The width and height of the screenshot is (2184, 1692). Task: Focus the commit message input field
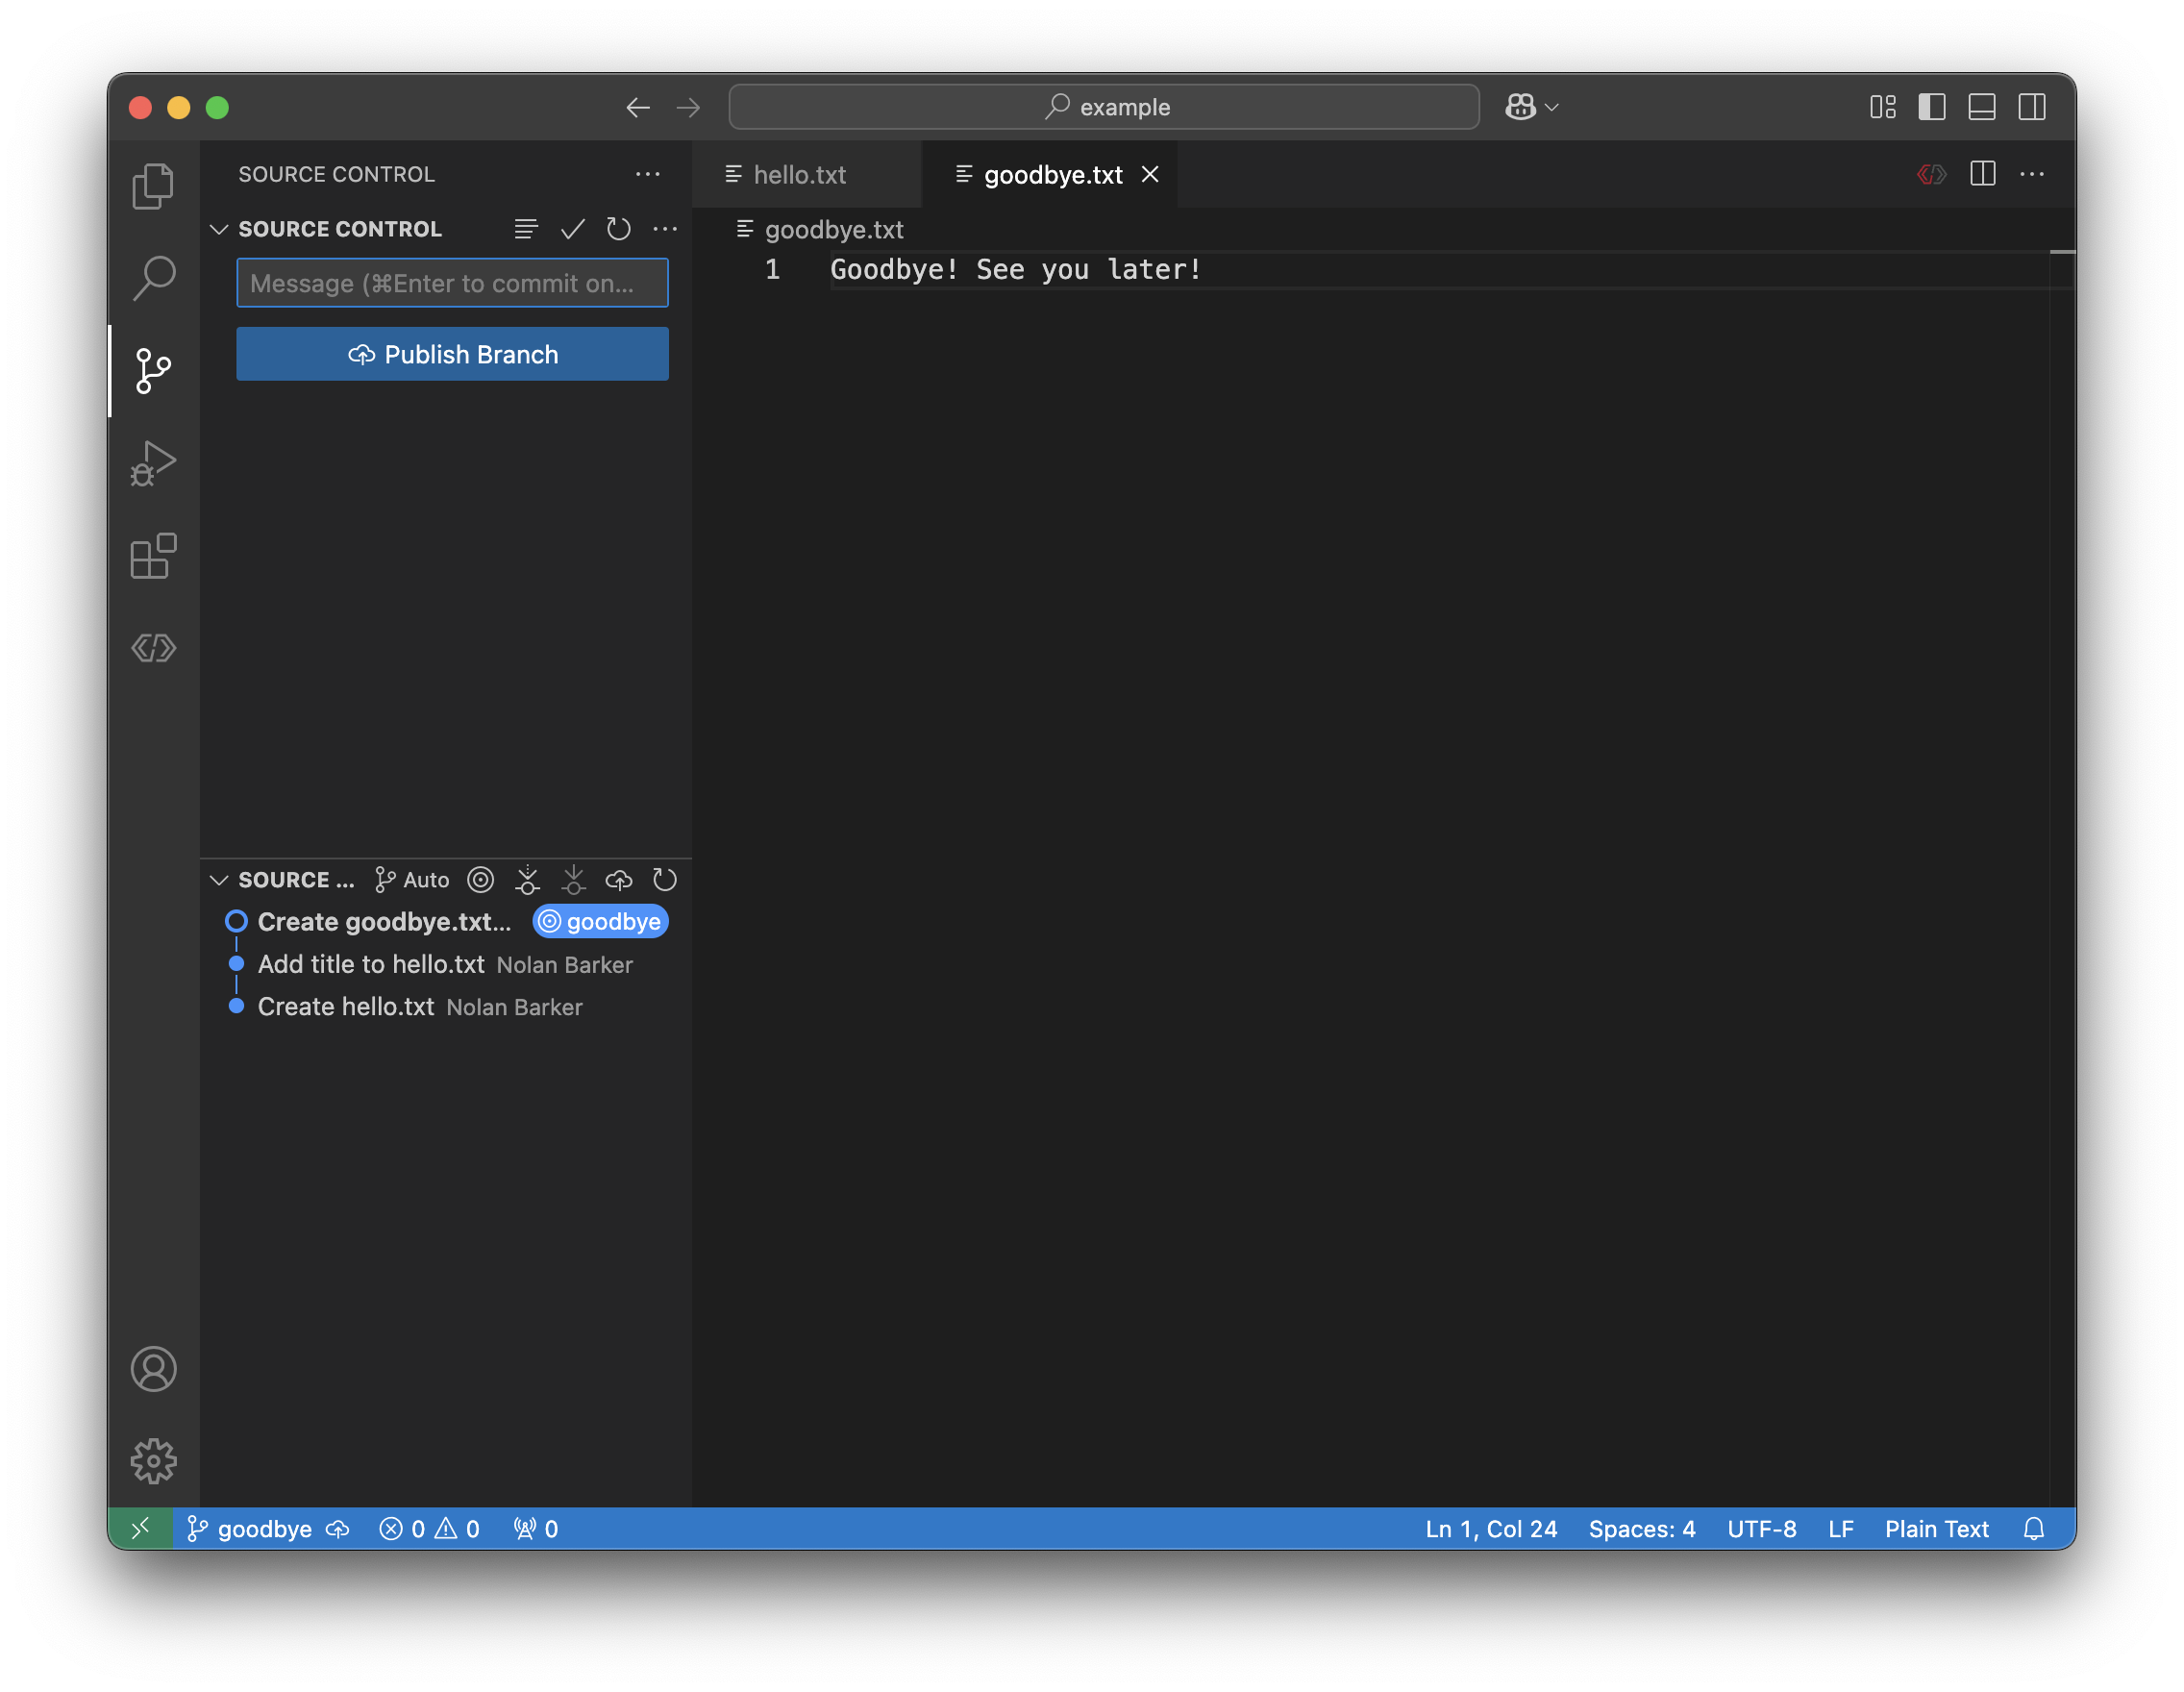[x=452, y=283]
